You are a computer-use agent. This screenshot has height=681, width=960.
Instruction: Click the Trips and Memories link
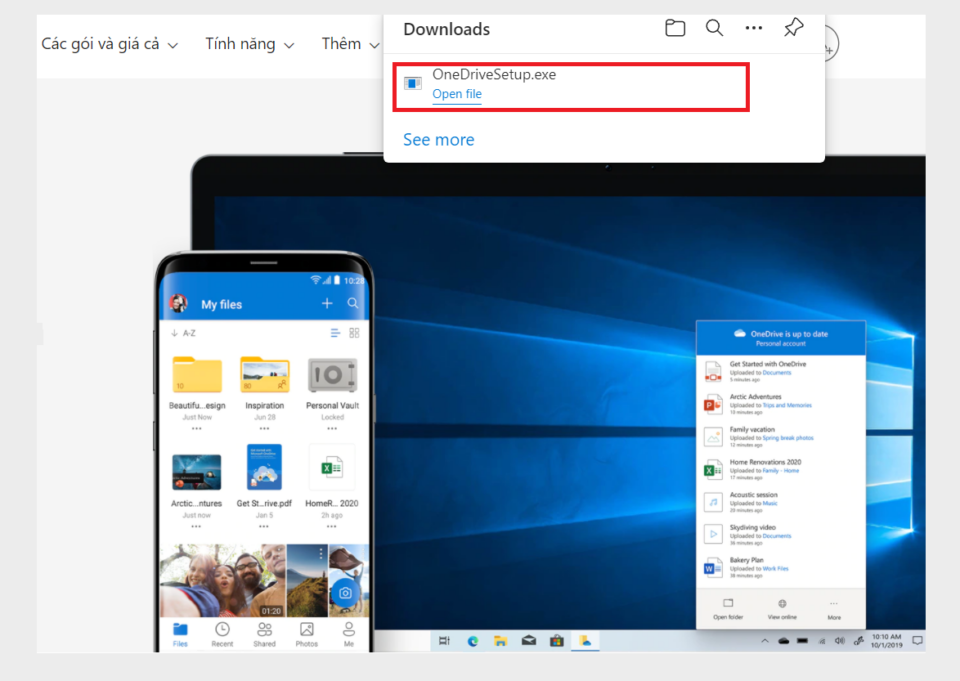(x=787, y=405)
